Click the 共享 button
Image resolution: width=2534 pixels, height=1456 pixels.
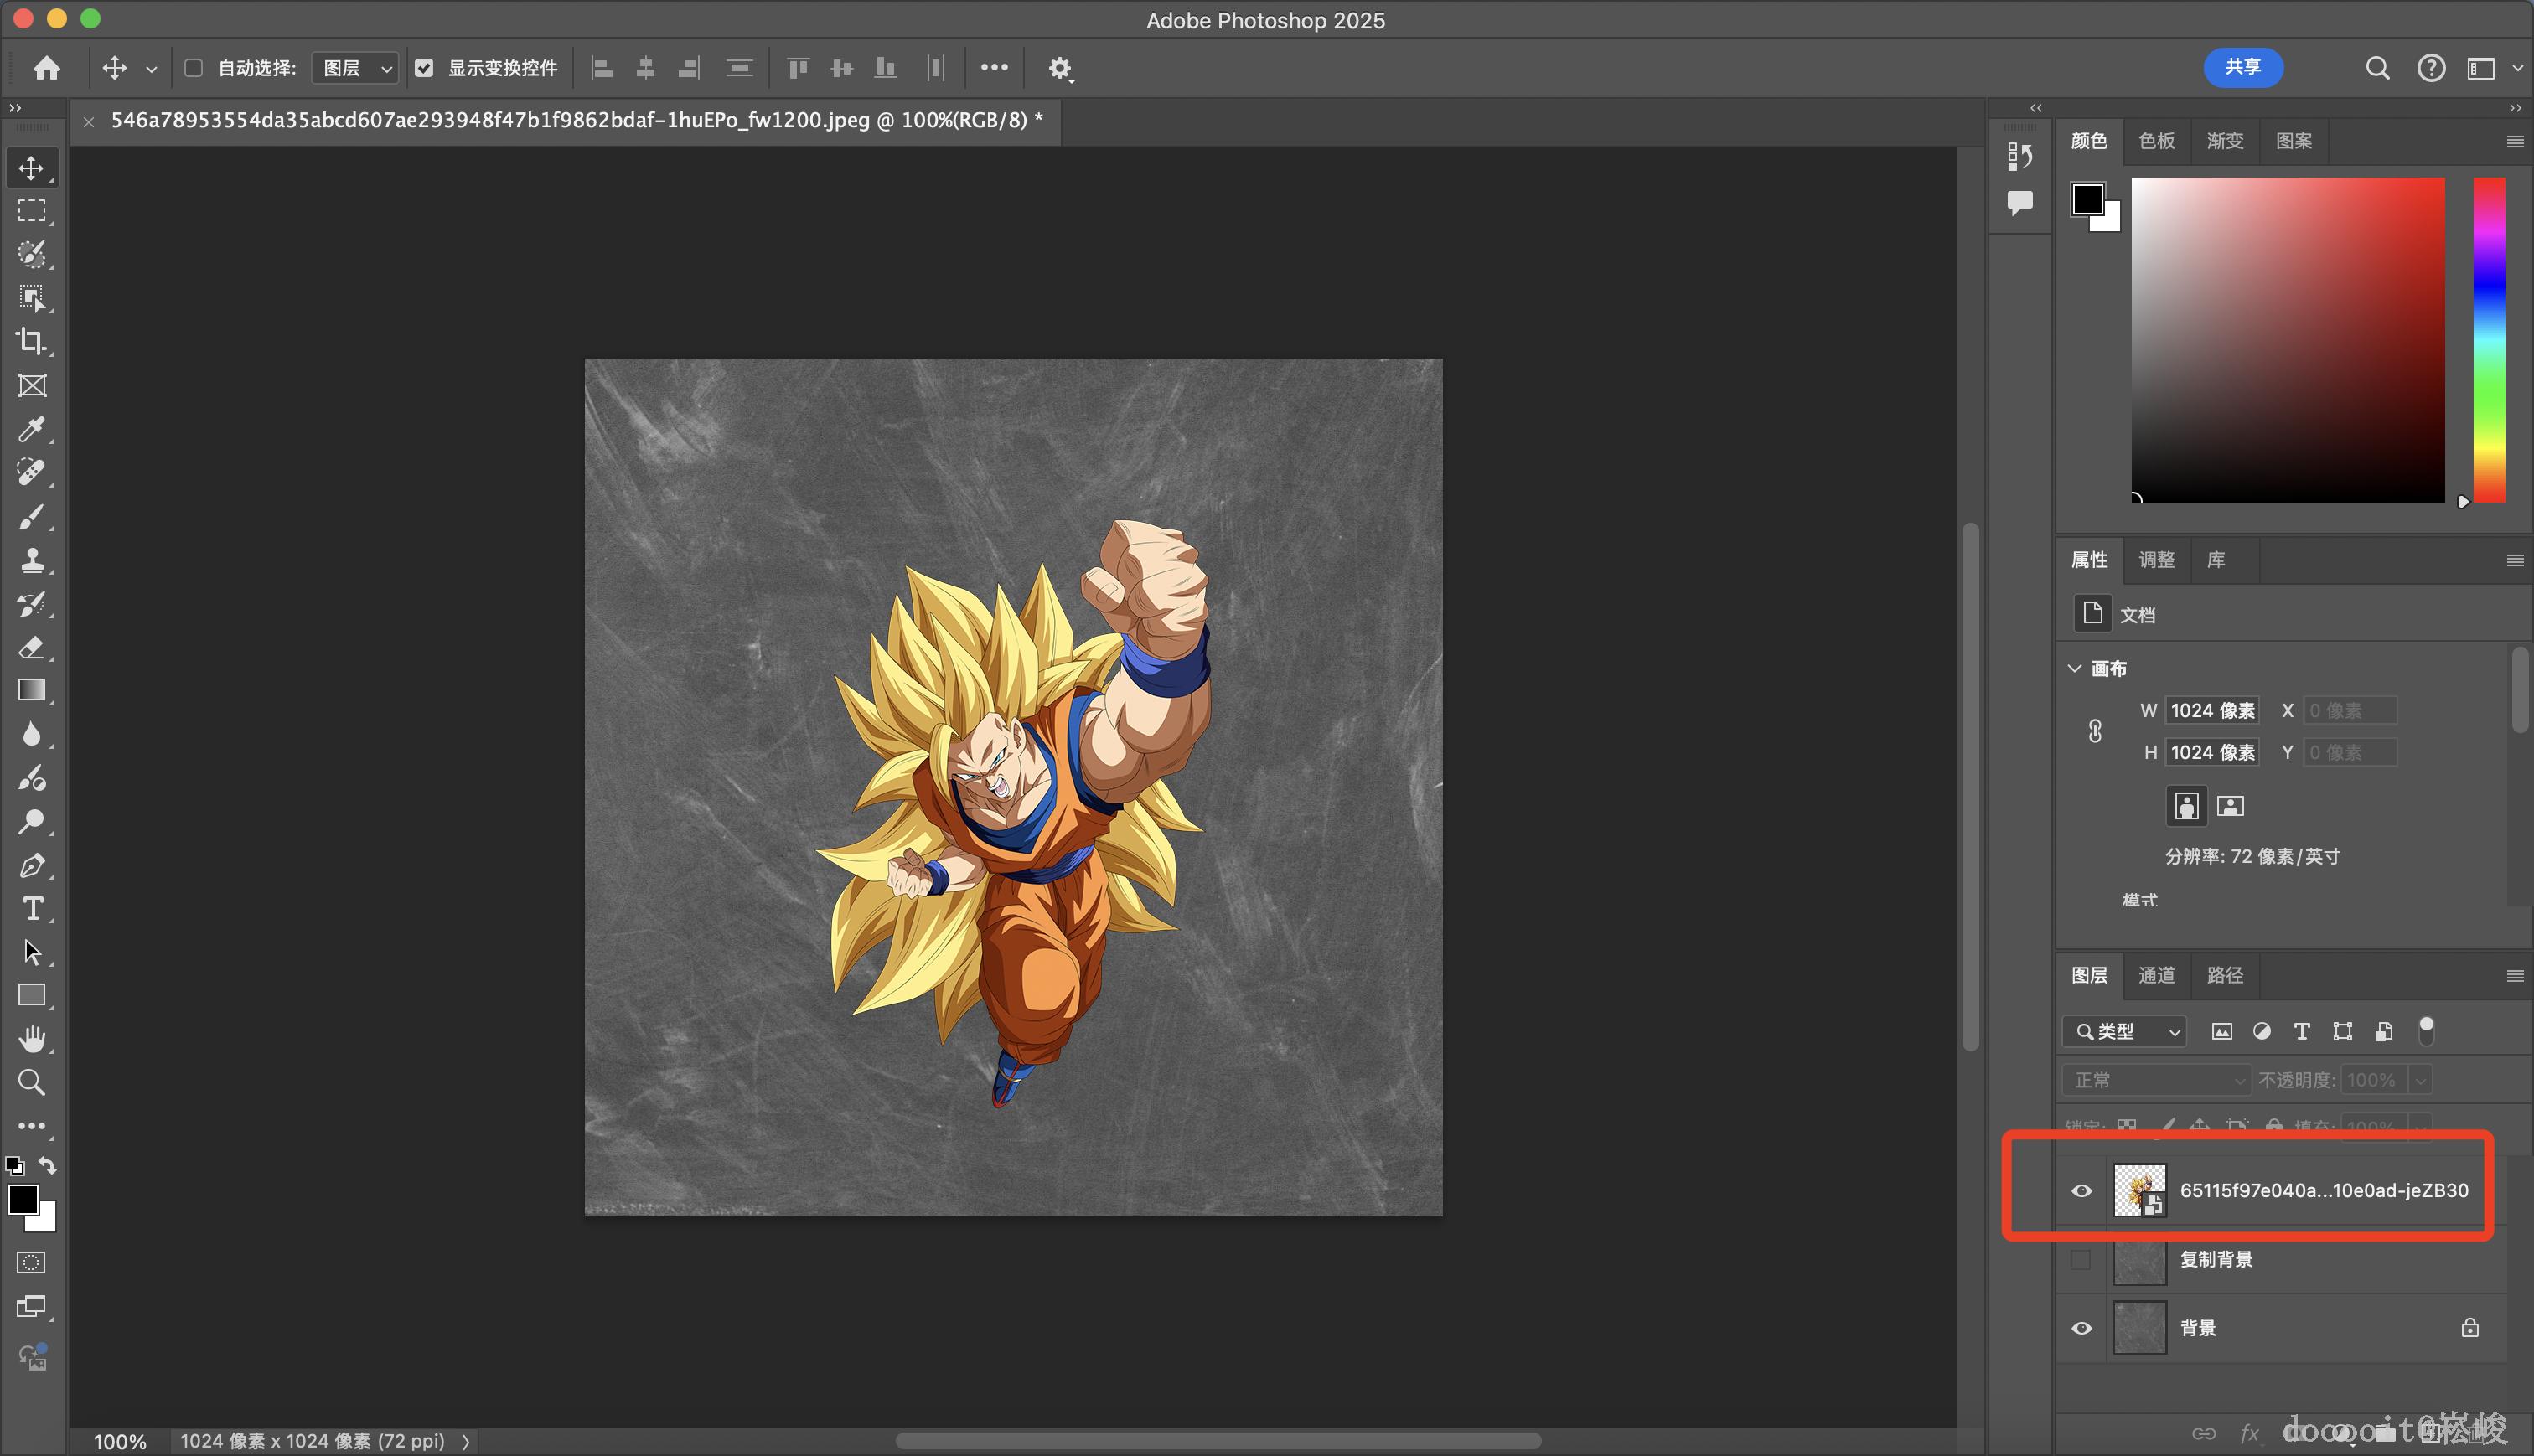[2242, 67]
